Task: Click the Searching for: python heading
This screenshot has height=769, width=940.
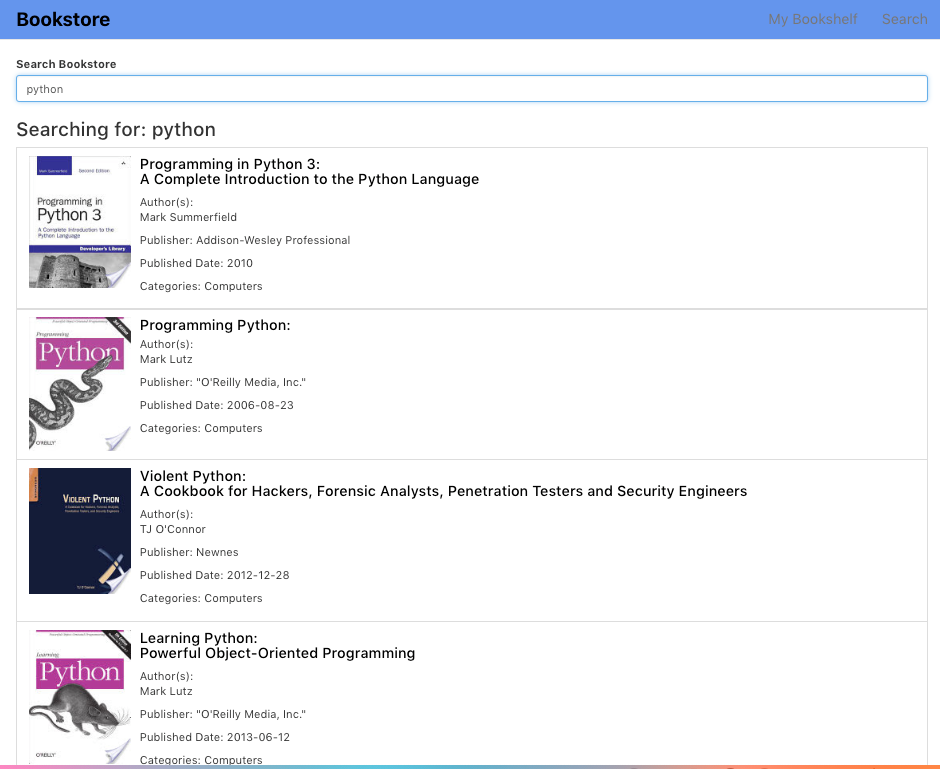Action: [x=116, y=129]
